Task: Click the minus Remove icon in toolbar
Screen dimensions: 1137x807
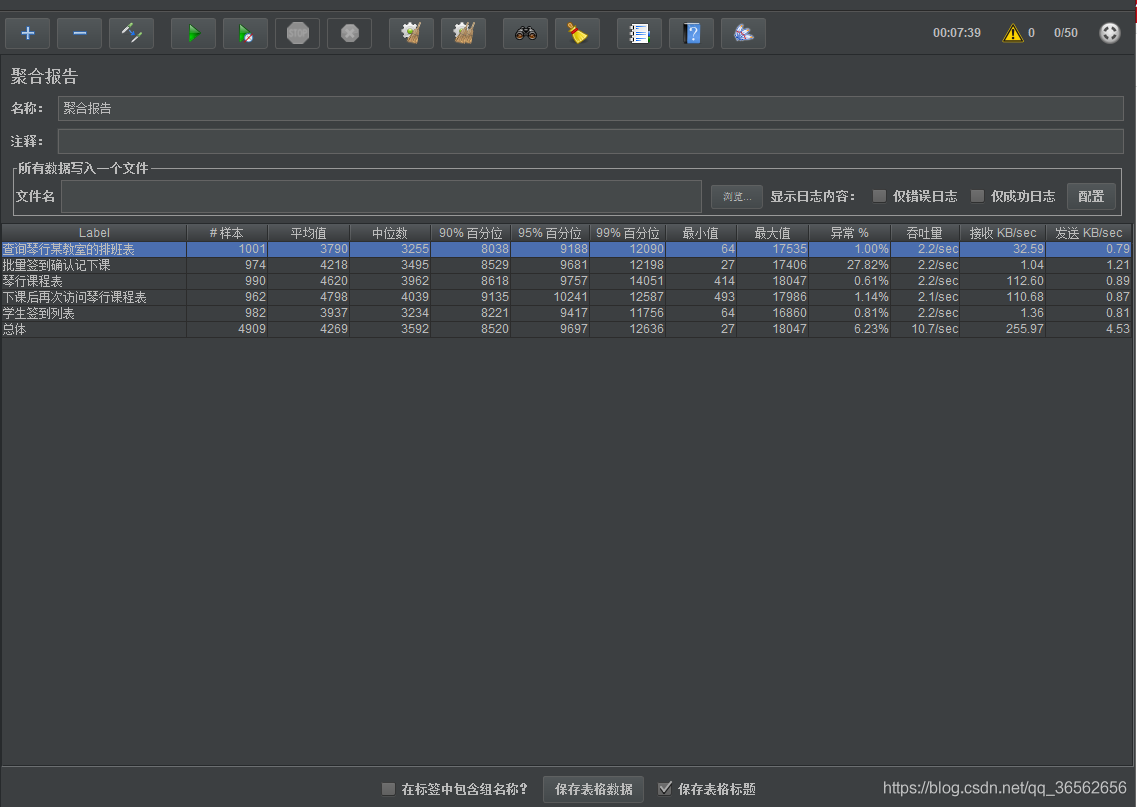Action: pyautogui.click(x=80, y=33)
